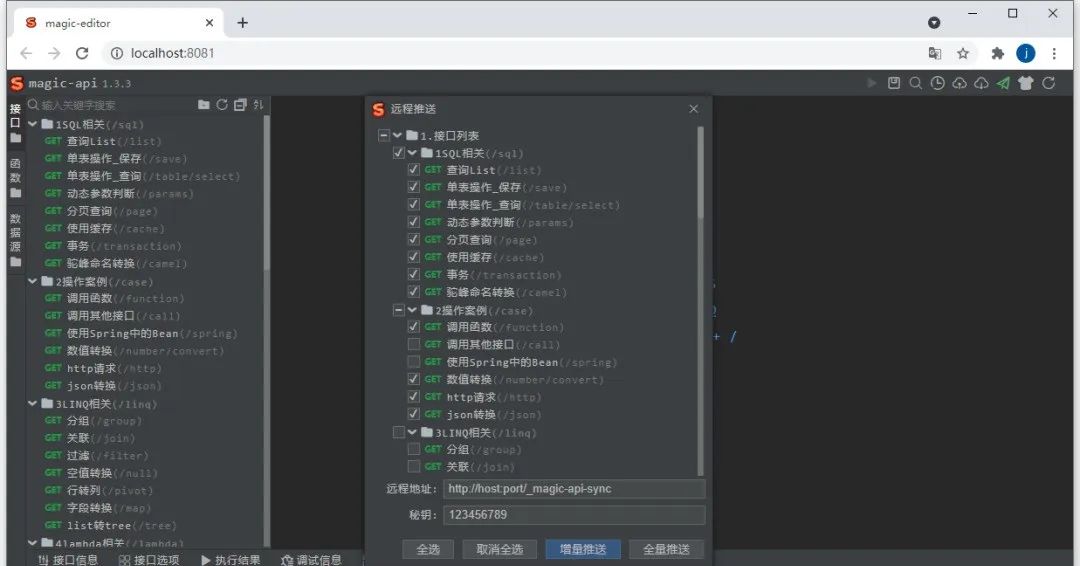This screenshot has width=1080, height=566.
Task: Collapse 3LINQ相关 folder in dialog tree
Action: pos(412,432)
